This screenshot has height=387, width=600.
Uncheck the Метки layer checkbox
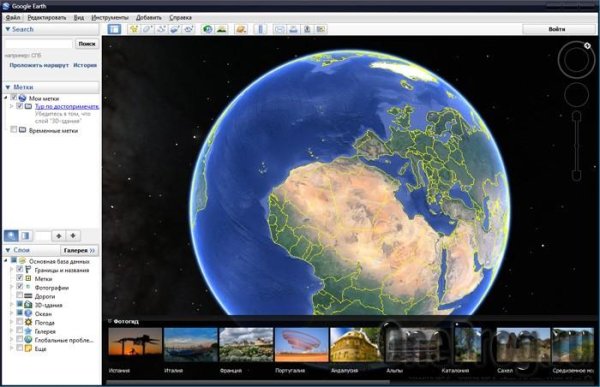point(20,278)
